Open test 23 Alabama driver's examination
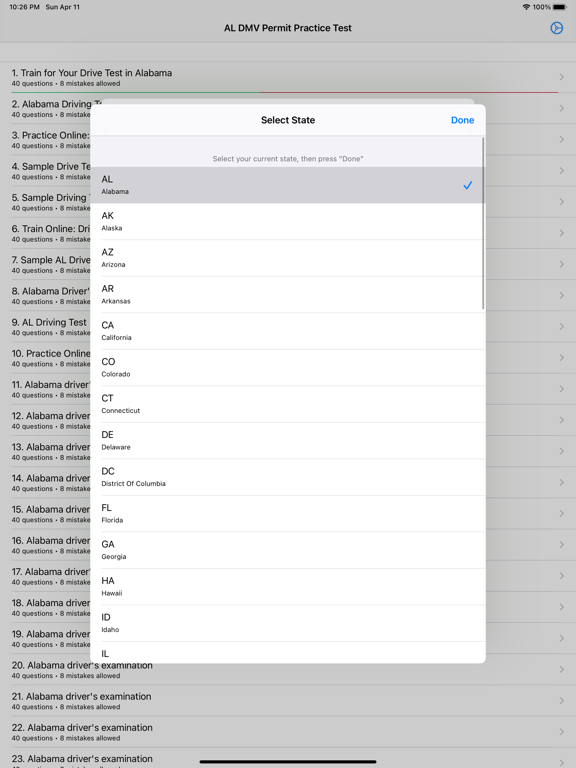Image resolution: width=576 pixels, height=768 pixels. click(288, 758)
